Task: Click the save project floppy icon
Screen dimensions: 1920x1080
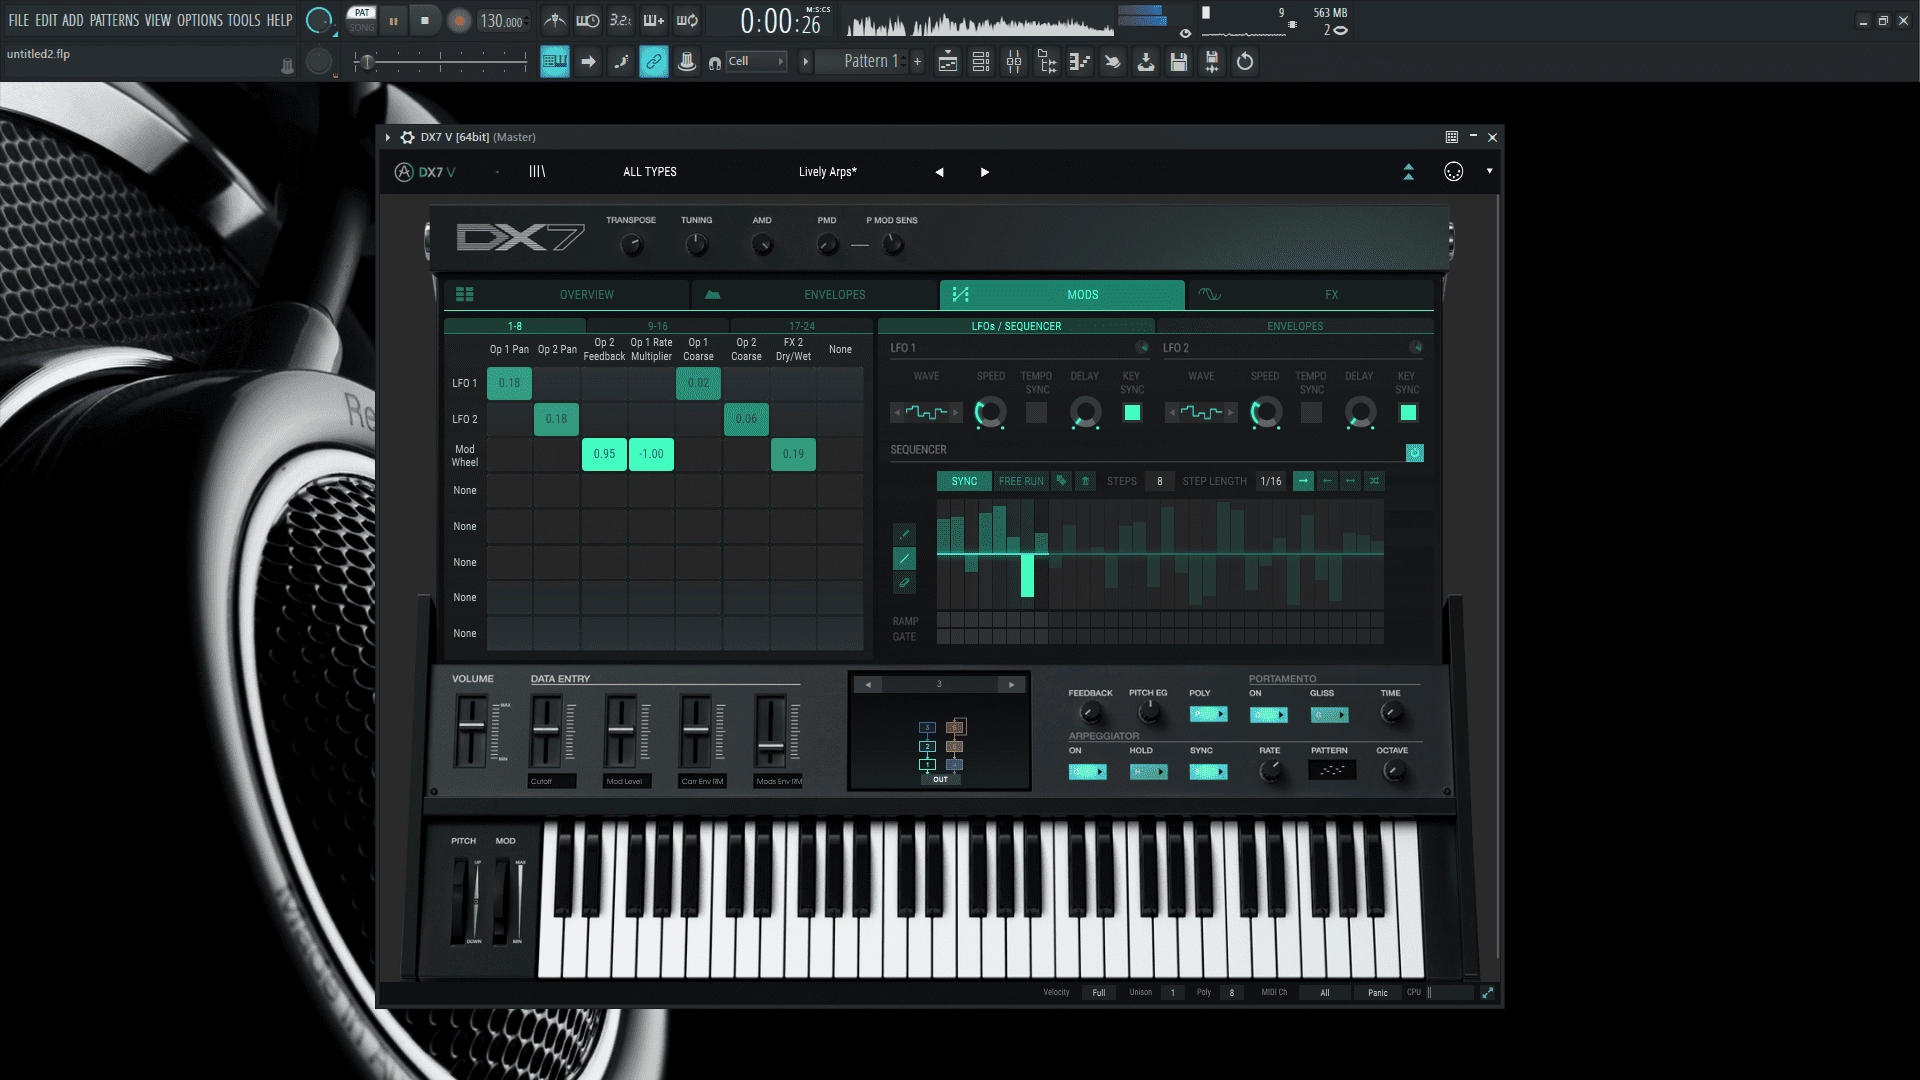Action: tap(1179, 62)
